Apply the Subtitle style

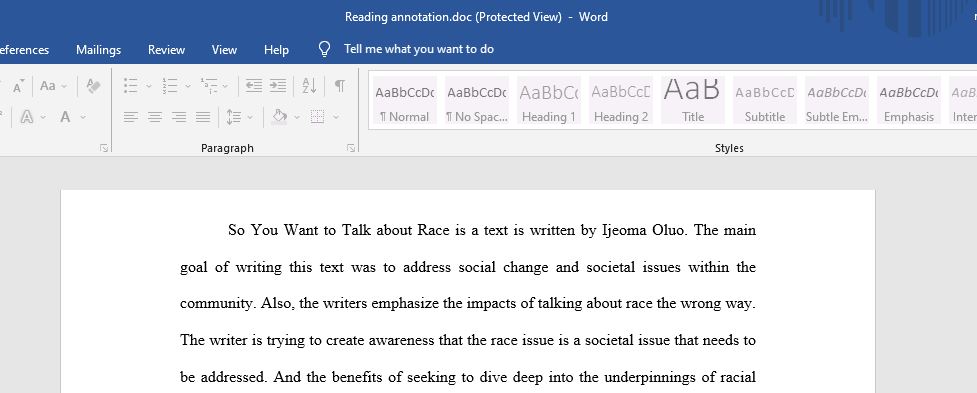tap(765, 100)
